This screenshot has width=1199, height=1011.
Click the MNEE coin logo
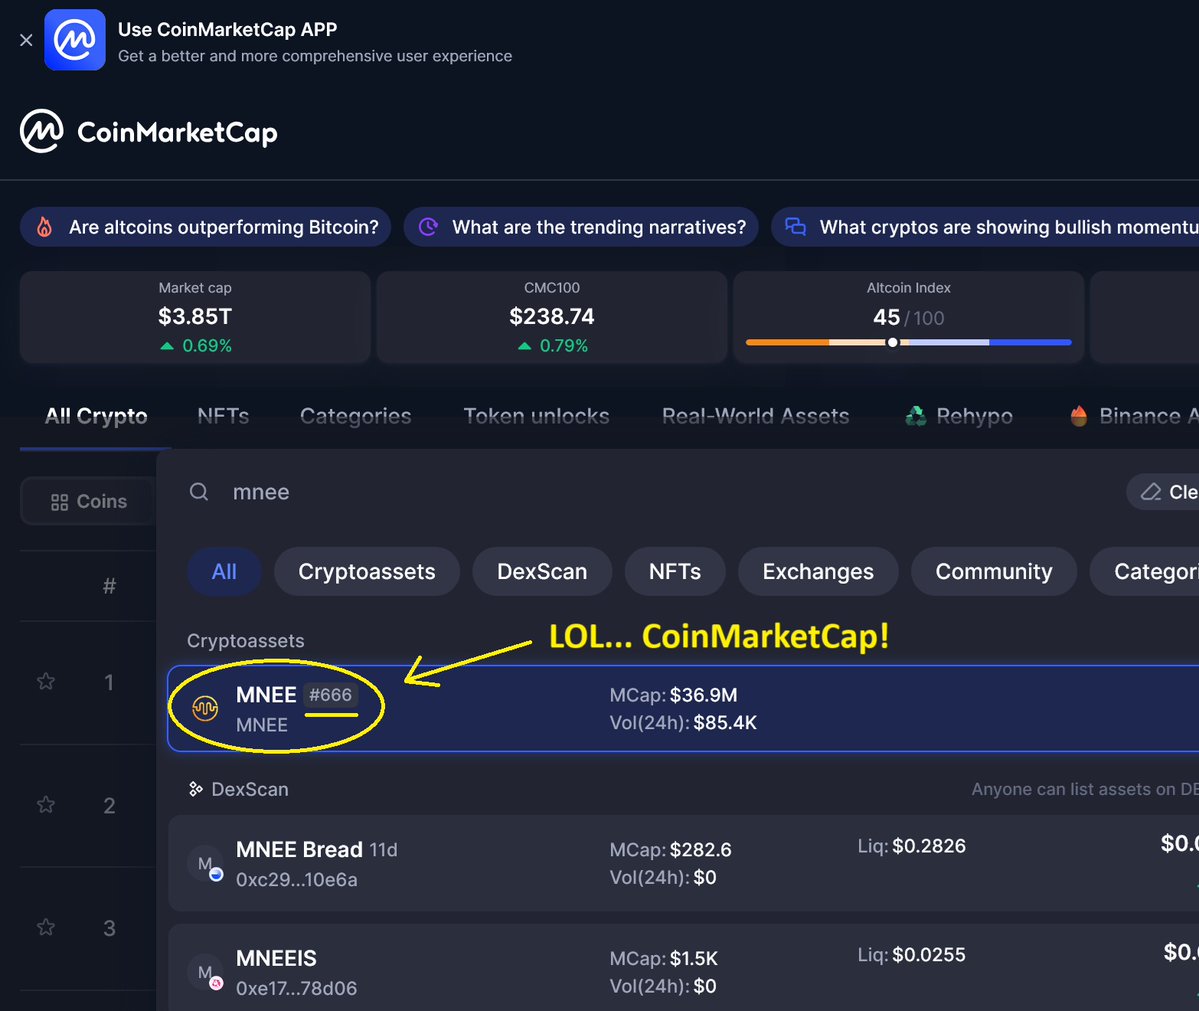pyautogui.click(x=205, y=708)
